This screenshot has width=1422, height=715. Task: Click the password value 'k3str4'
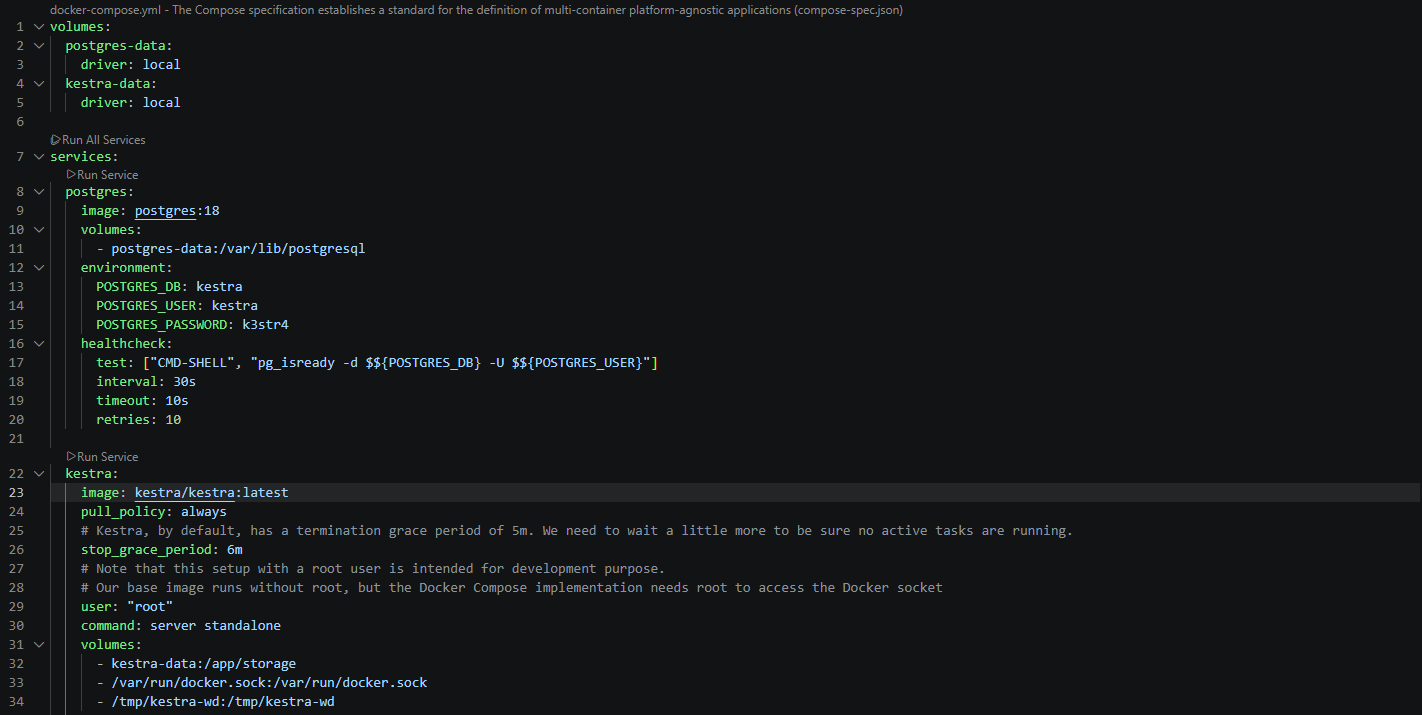coord(265,325)
